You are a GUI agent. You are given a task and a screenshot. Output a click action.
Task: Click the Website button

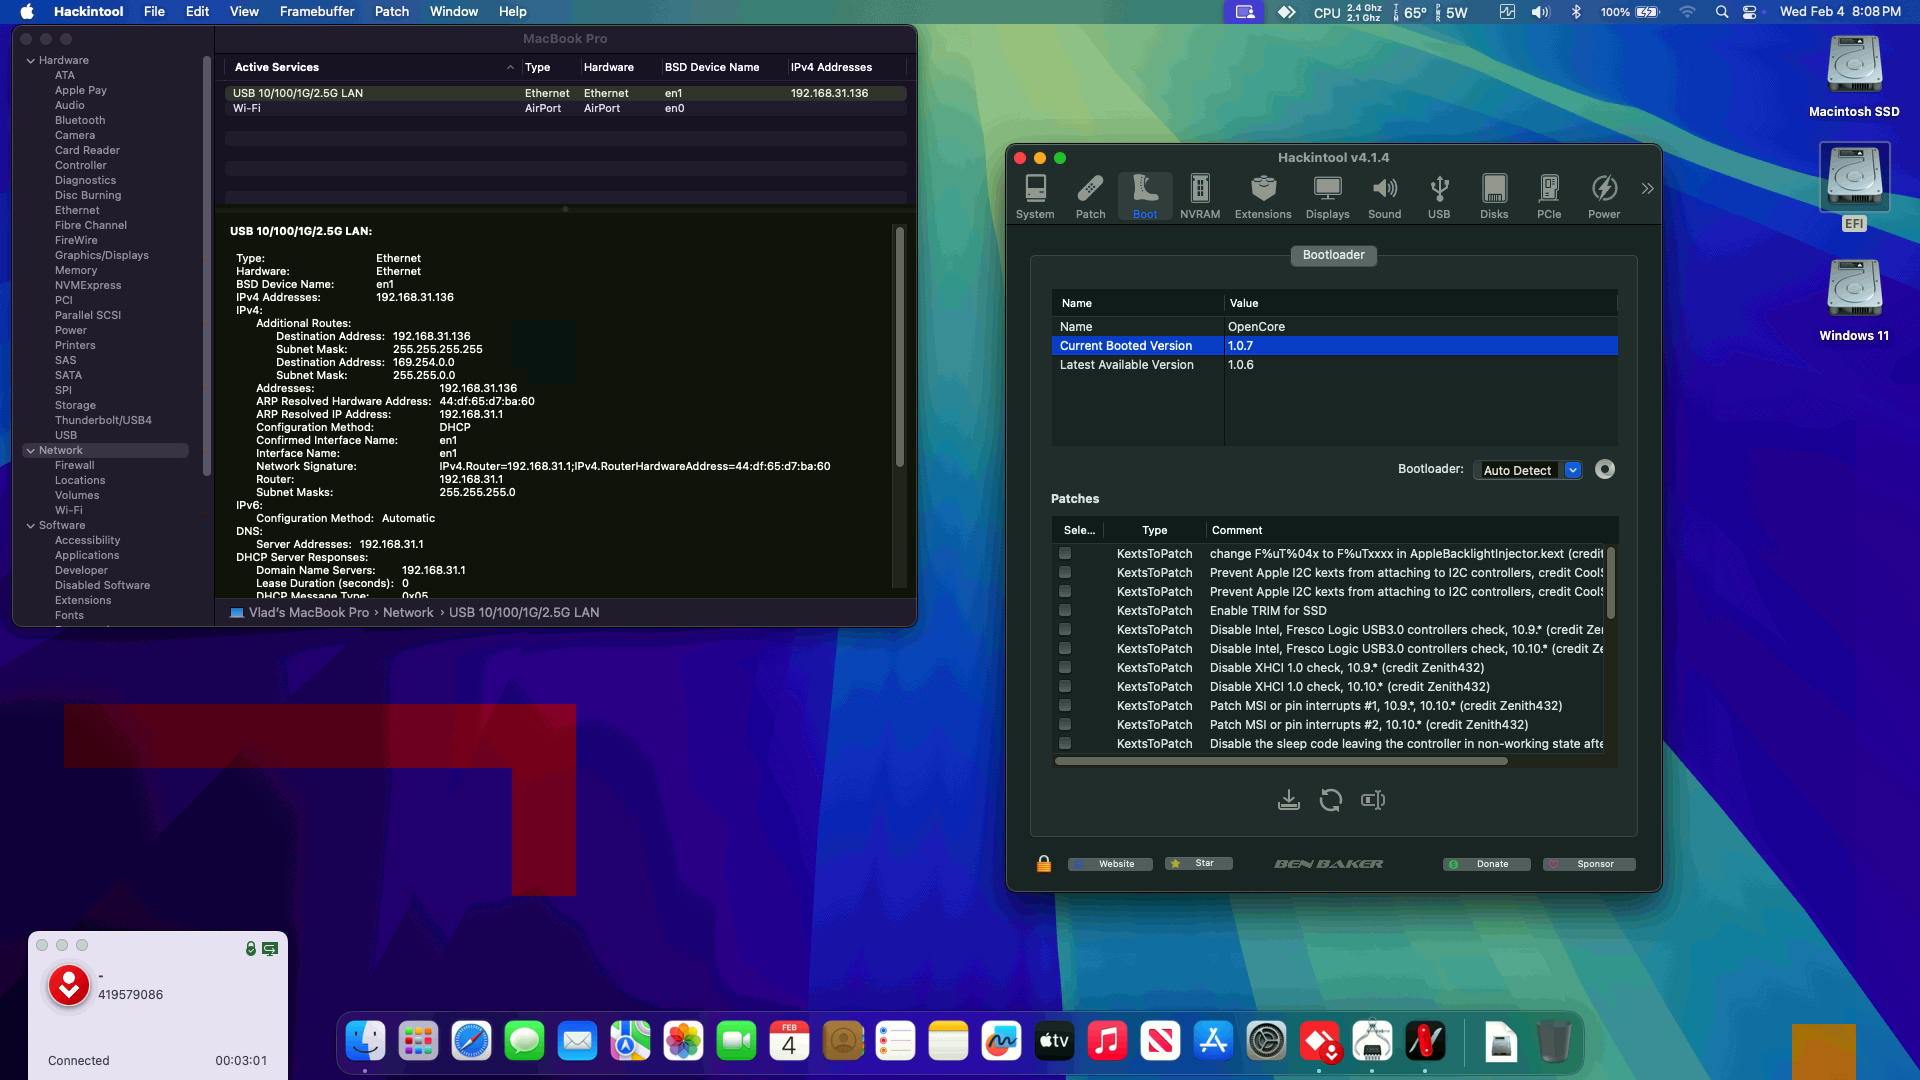pos(1110,864)
